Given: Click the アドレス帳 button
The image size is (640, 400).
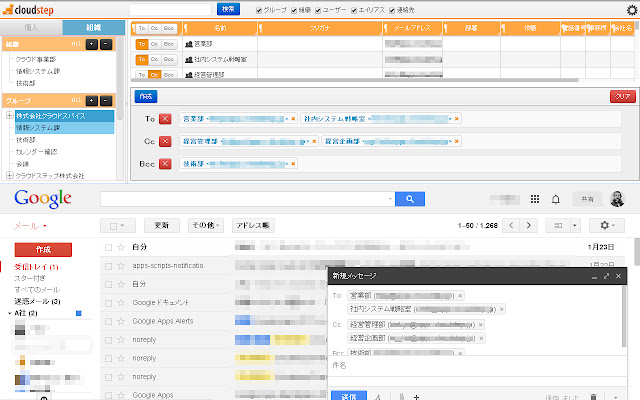Looking at the screenshot, I should (x=253, y=225).
